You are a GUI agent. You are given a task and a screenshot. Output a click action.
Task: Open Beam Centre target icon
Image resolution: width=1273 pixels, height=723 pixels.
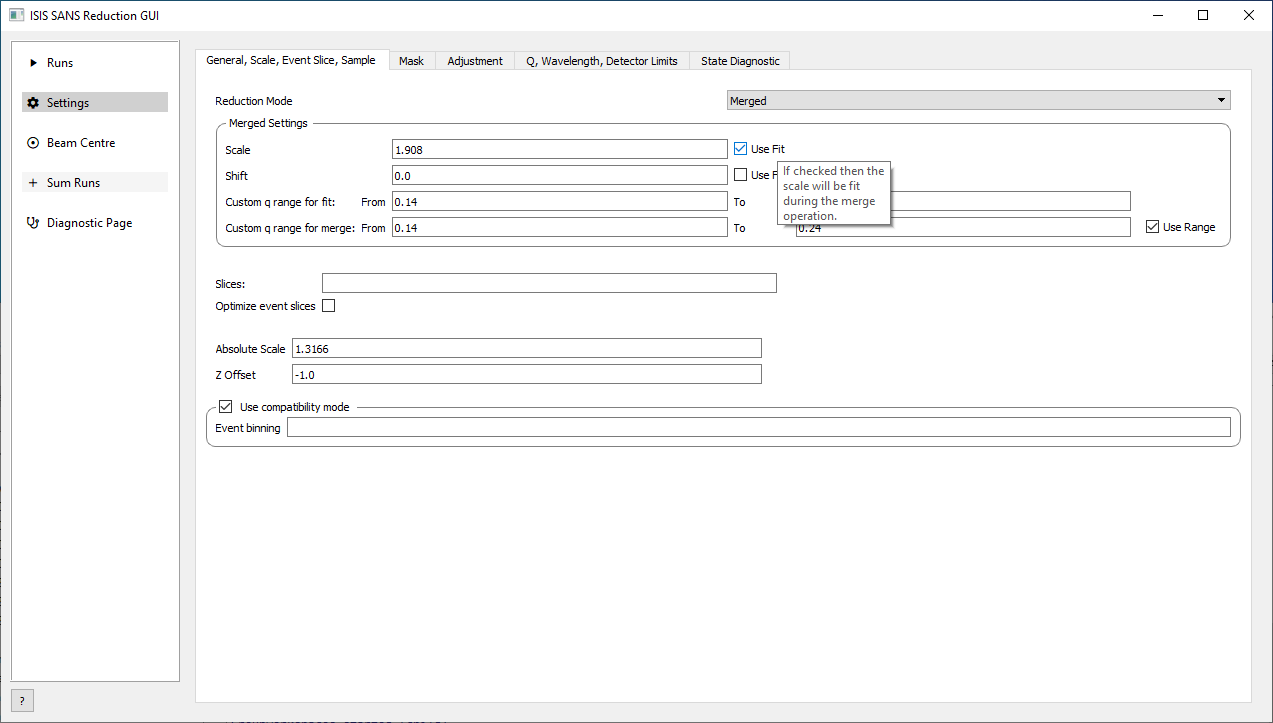(33, 143)
